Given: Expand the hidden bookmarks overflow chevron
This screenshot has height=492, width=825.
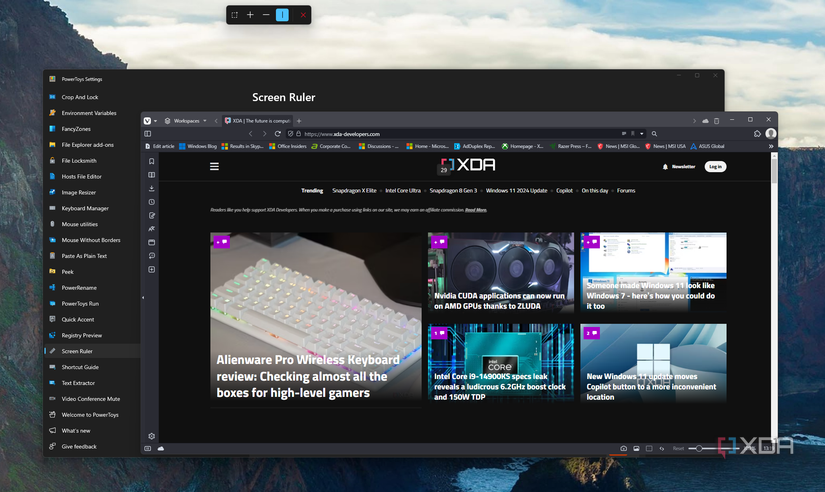Looking at the screenshot, I should pos(771,146).
